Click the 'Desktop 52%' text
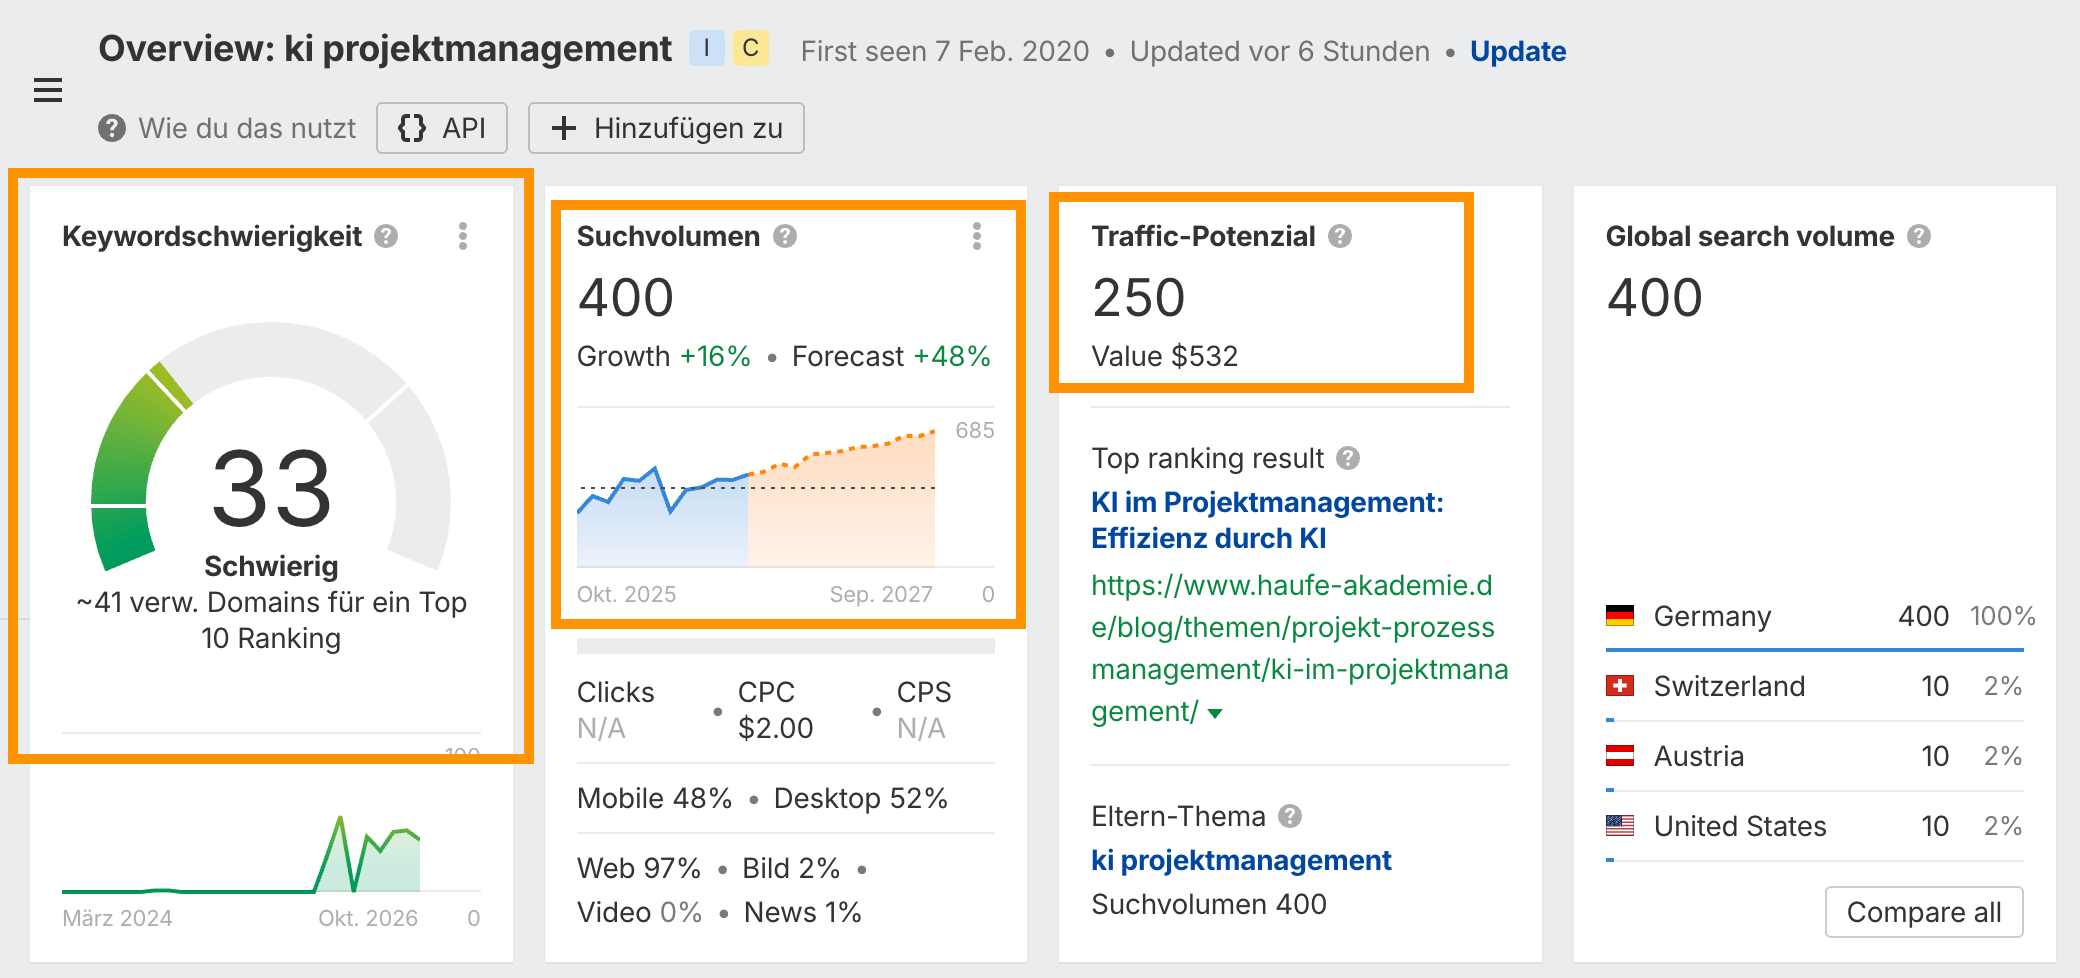This screenshot has width=2080, height=978. pos(860,798)
